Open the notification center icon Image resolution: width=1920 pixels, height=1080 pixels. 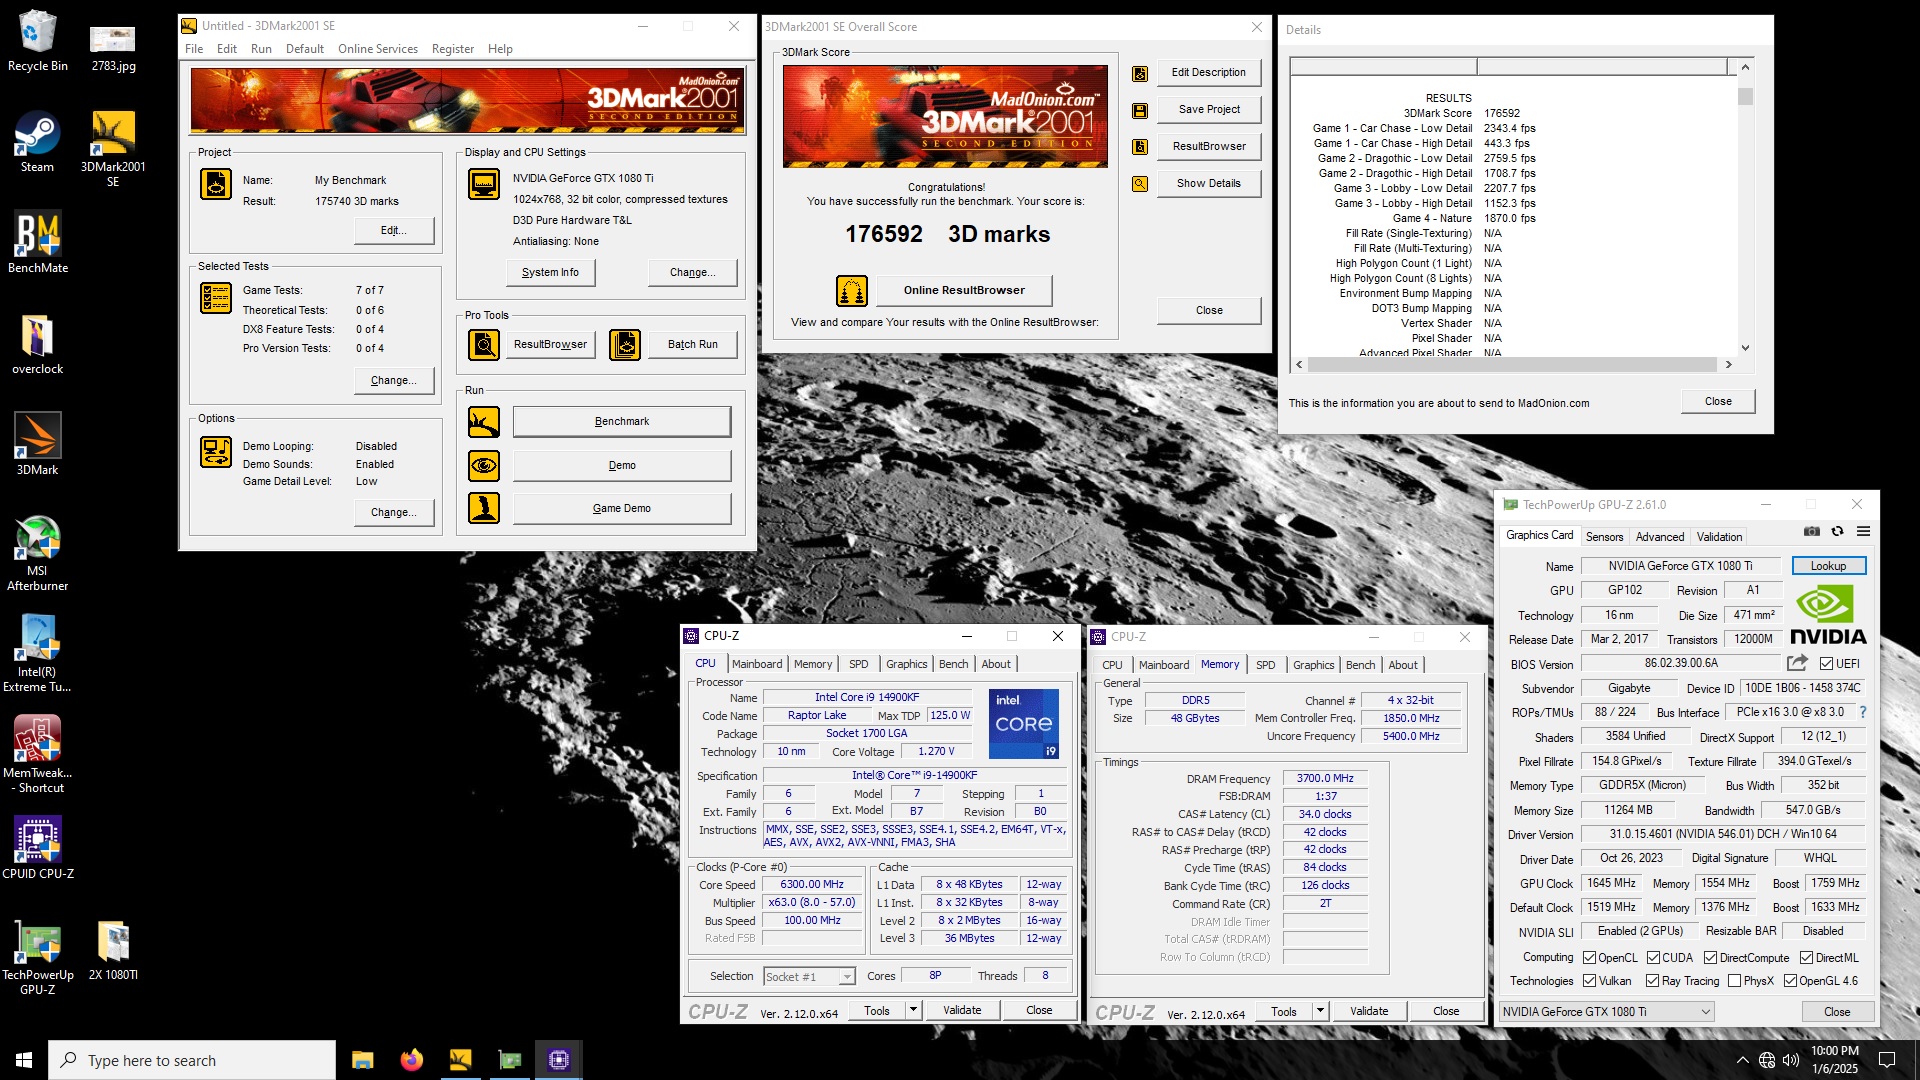1887,1060
